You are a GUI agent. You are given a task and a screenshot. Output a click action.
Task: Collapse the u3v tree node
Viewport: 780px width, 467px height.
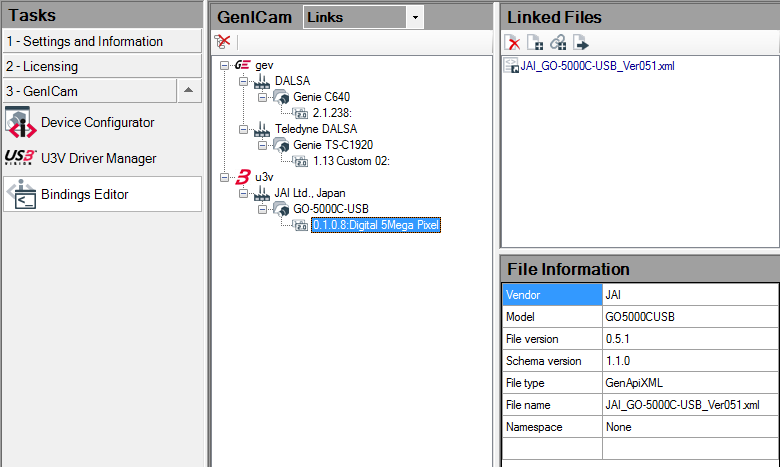coord(224,177)
